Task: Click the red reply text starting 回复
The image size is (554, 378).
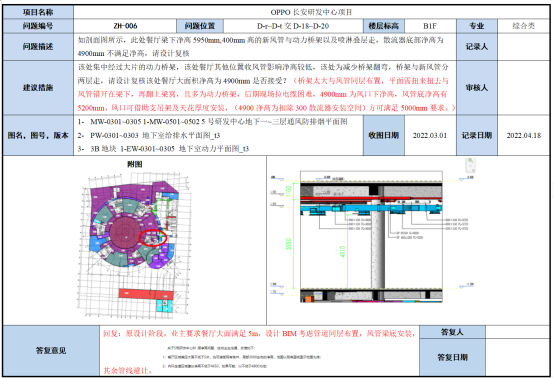Action: pos(259,333)
